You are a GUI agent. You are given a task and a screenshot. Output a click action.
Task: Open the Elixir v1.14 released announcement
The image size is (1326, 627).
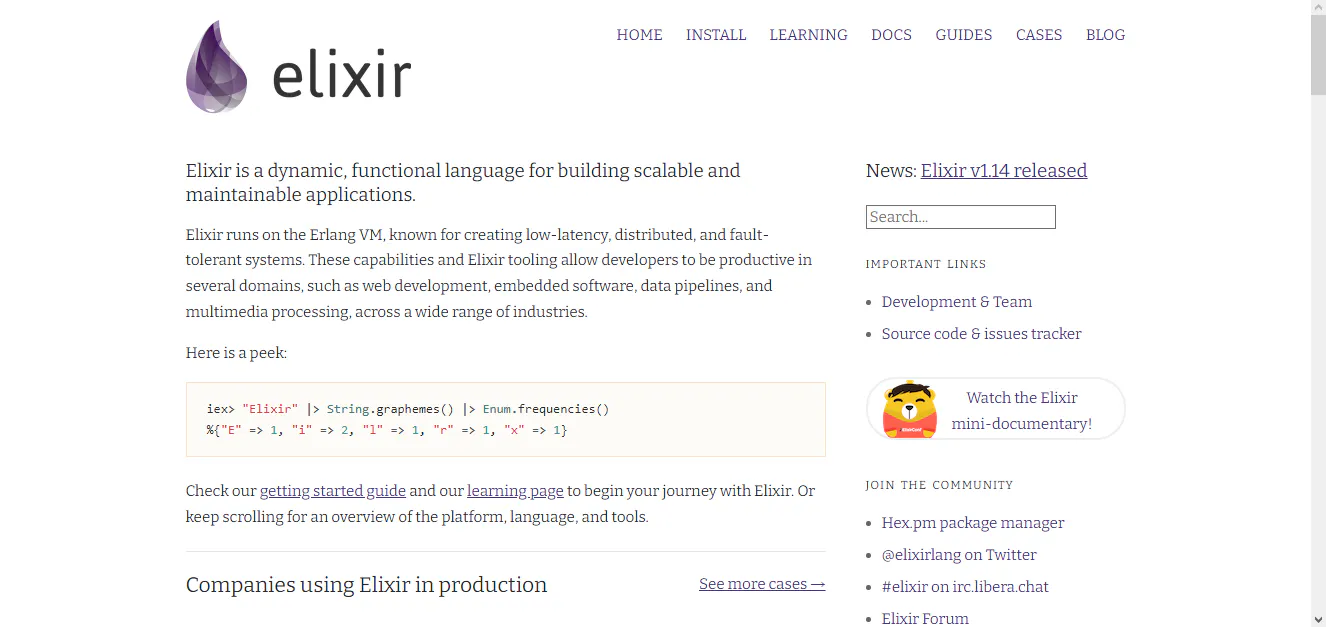click(x=1003, y=170)
